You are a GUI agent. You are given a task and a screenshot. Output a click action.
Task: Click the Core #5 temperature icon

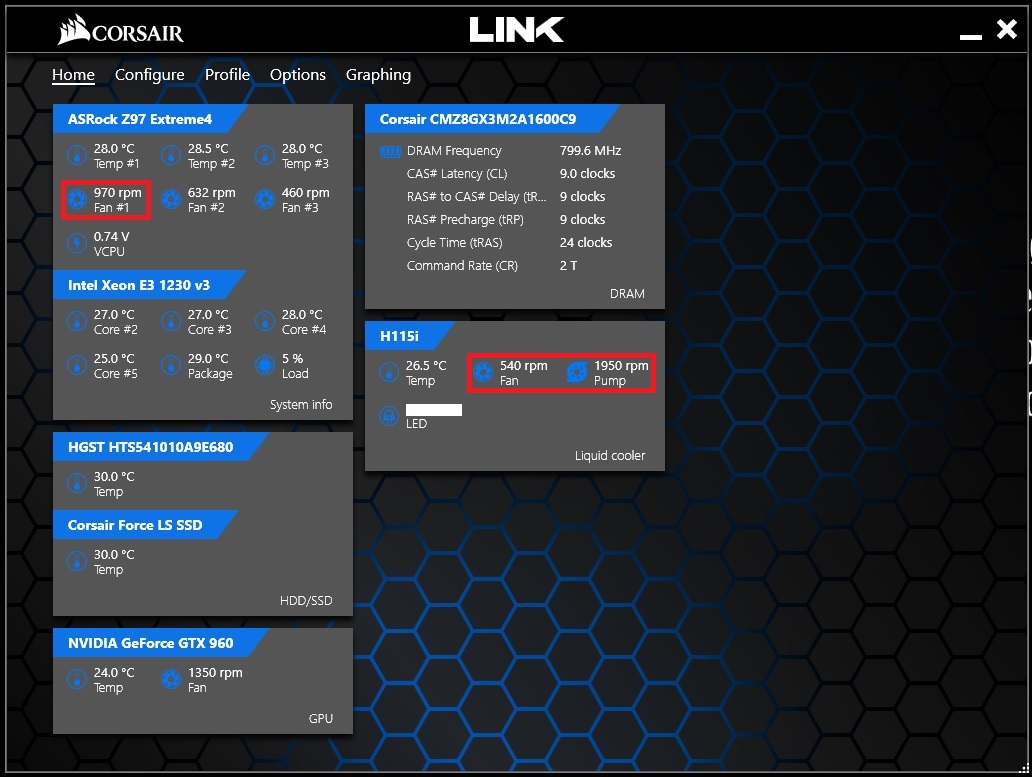[77, 365]
